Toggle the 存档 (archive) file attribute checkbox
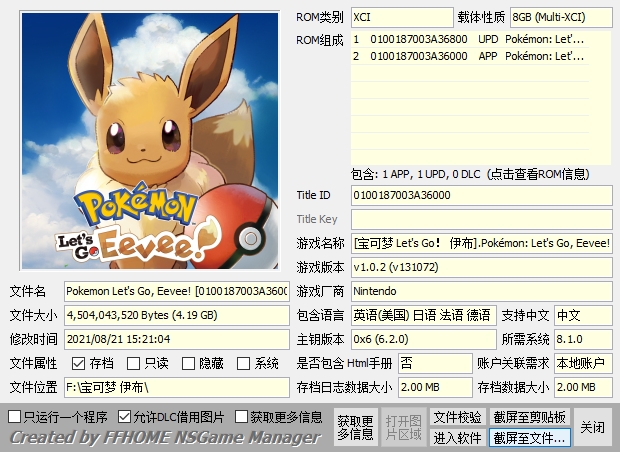Viewport: 620px width, 452px height. 79,364
